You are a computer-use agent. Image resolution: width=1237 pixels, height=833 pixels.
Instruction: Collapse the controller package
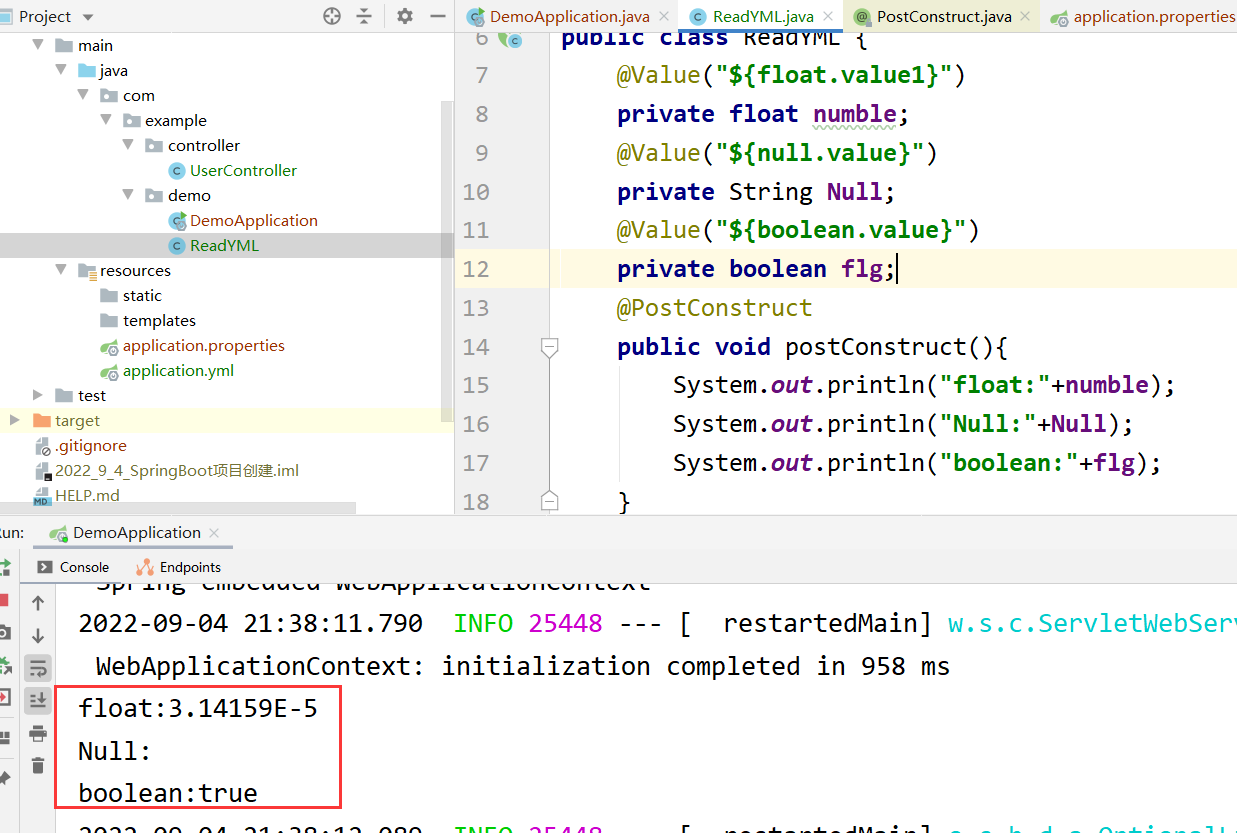(128, 145)
